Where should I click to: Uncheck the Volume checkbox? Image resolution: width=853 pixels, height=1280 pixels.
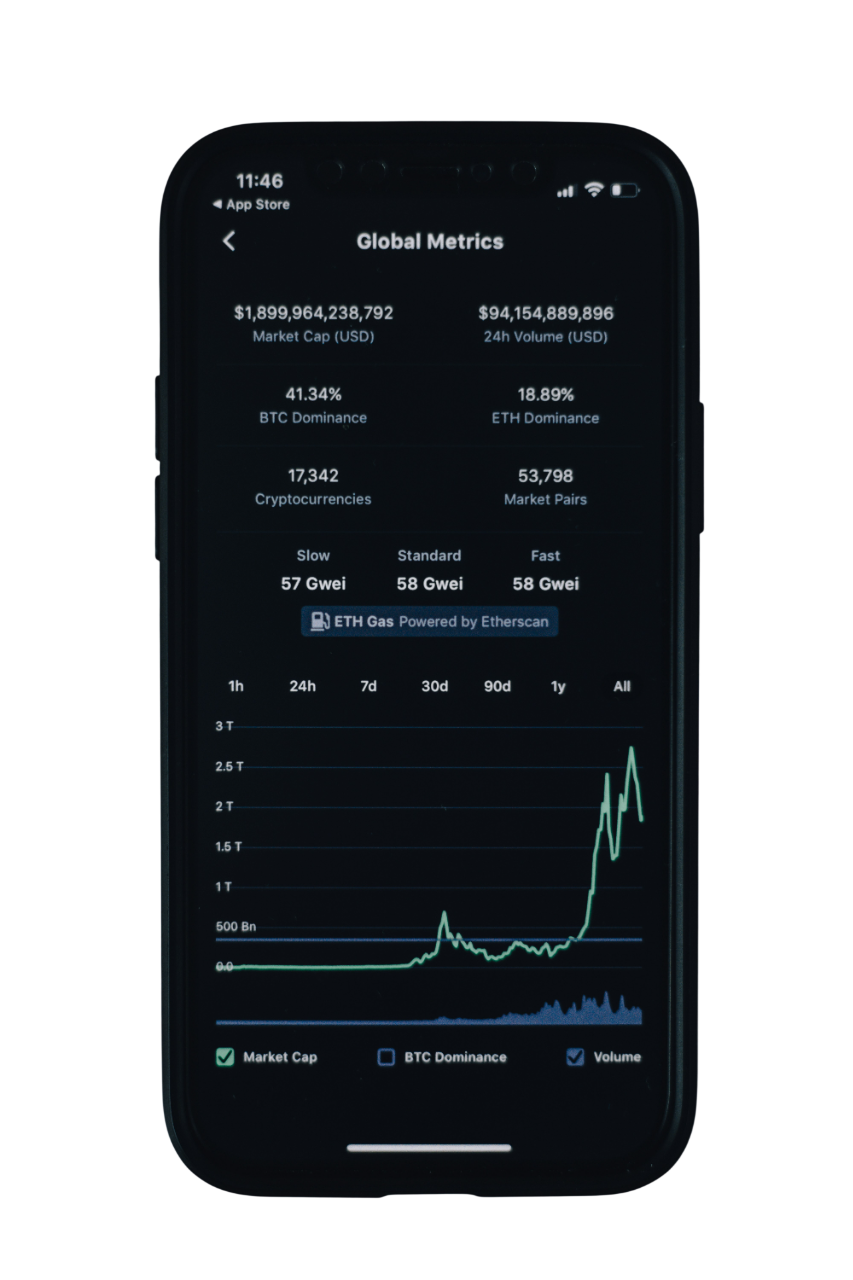(575, 1057)
